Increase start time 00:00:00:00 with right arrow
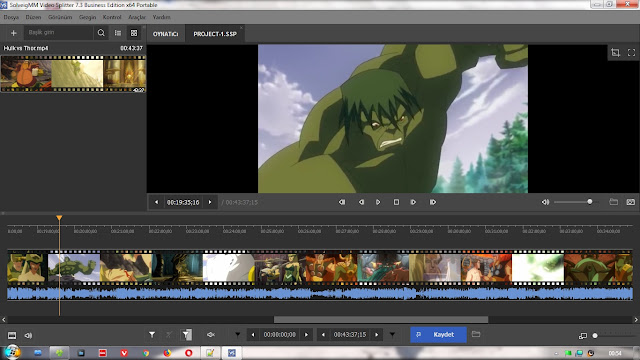The height and width of the screenshot is (360, 640). click(306, 335)
